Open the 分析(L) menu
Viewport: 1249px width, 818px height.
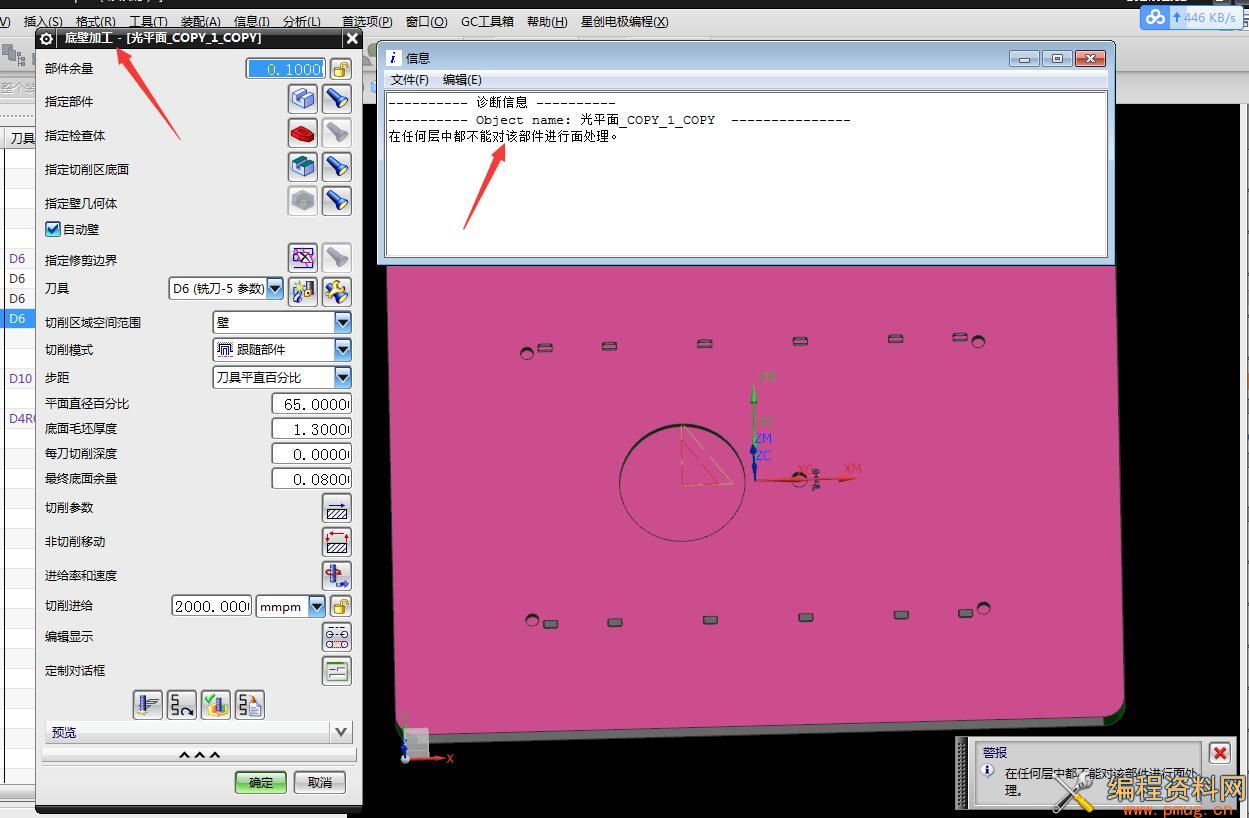coord(302,21)
